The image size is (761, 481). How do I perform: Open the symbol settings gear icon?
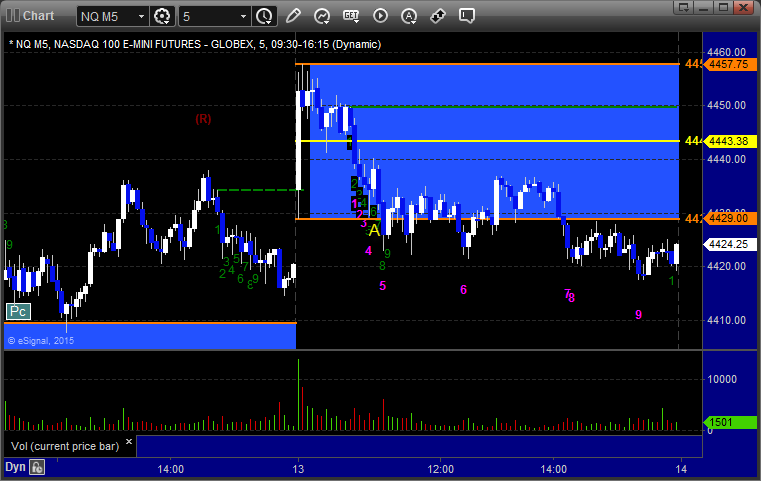coord(162,16)
